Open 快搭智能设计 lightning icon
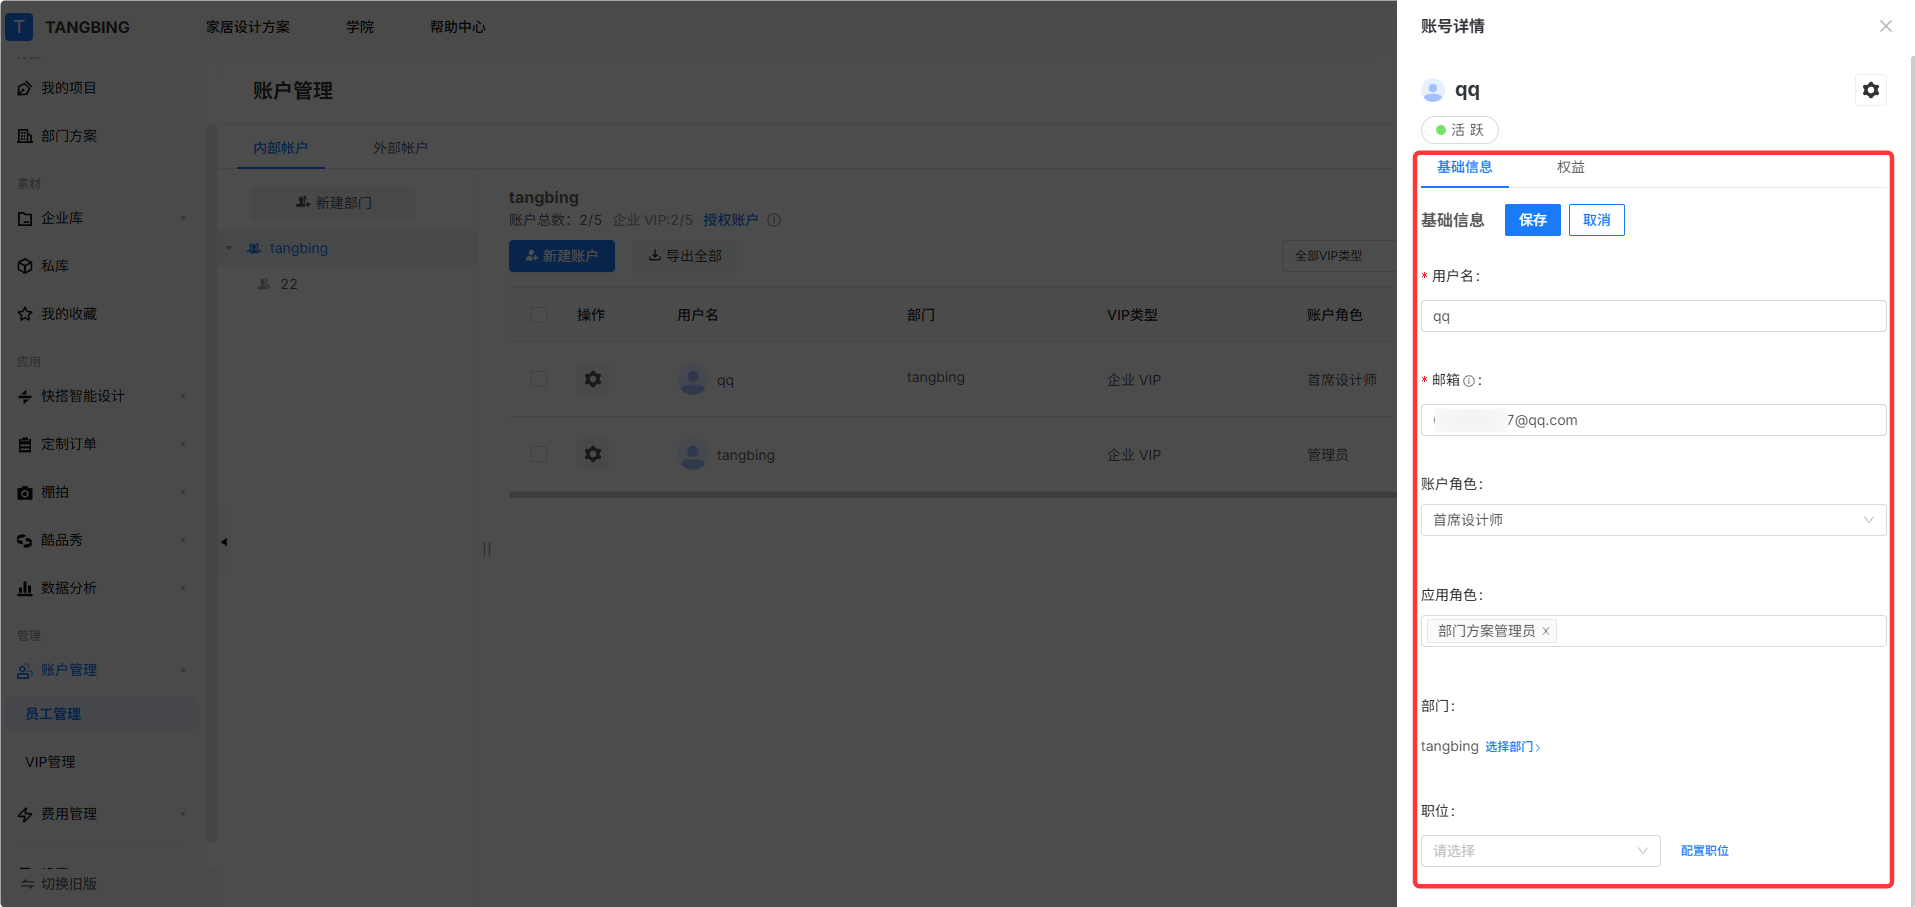The height and width of the screenshot is (907, 1915). (25, 396)
